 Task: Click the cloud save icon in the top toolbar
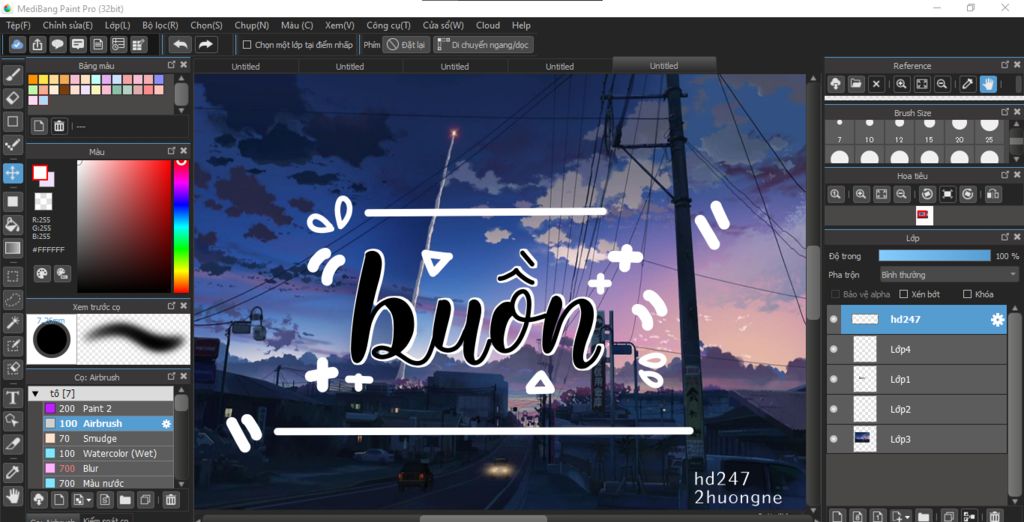[x=18, y=44]
